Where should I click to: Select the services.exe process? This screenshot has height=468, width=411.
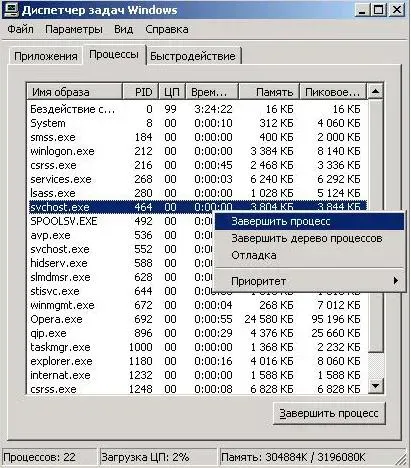pyautogui.click(x=198, y=179)
